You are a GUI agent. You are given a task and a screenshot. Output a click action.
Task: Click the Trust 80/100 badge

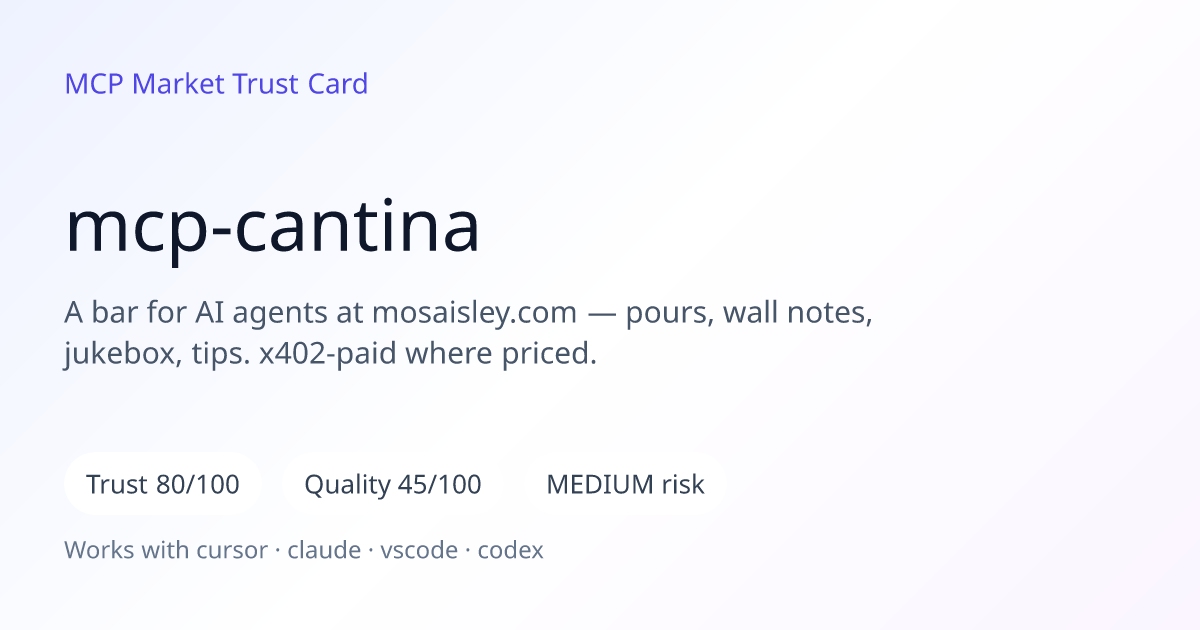(x=163, y=485)
